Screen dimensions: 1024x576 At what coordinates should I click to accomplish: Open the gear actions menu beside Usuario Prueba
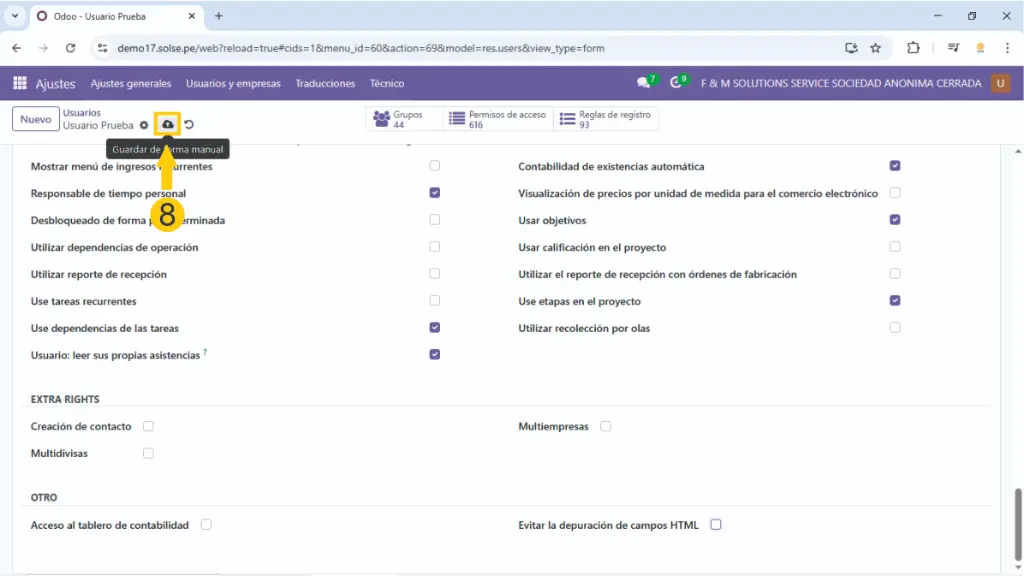144,125
